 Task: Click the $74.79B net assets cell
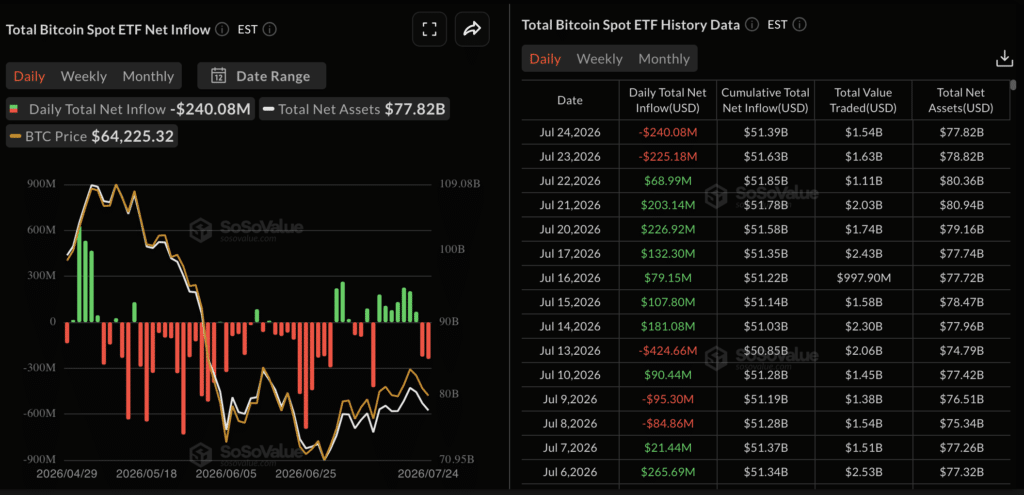point(960,351)
